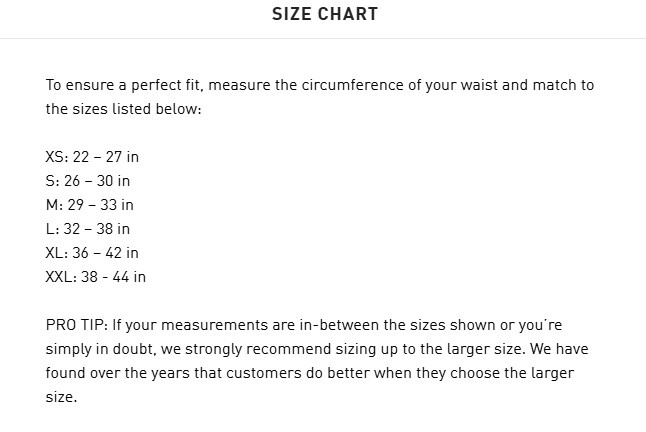646x432 pixels.
Task: Click the SIZE CHART title heading
Action: [325, 14]
